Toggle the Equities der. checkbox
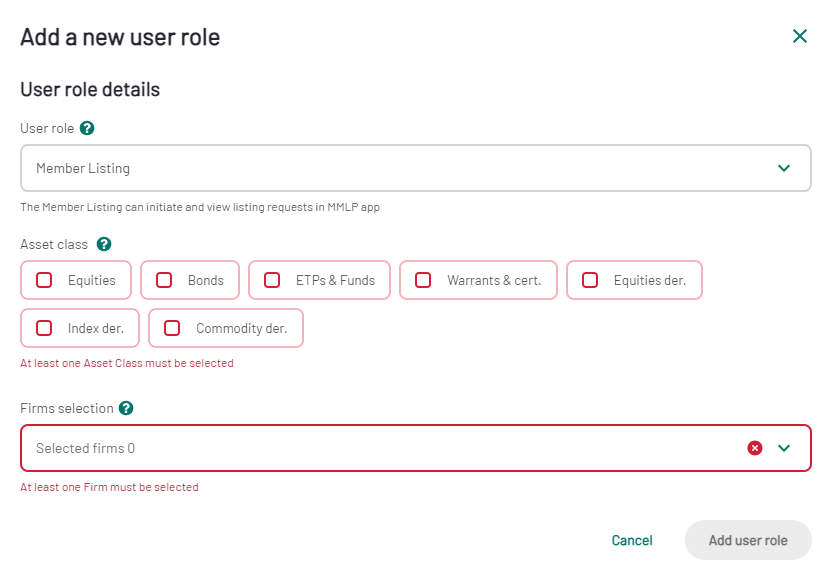This screenshot has width=831, height=580. (590, 280)
